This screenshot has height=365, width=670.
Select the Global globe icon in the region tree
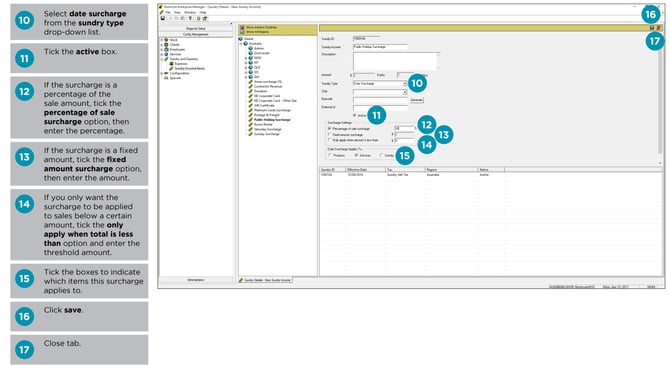(x=241, y=39)
